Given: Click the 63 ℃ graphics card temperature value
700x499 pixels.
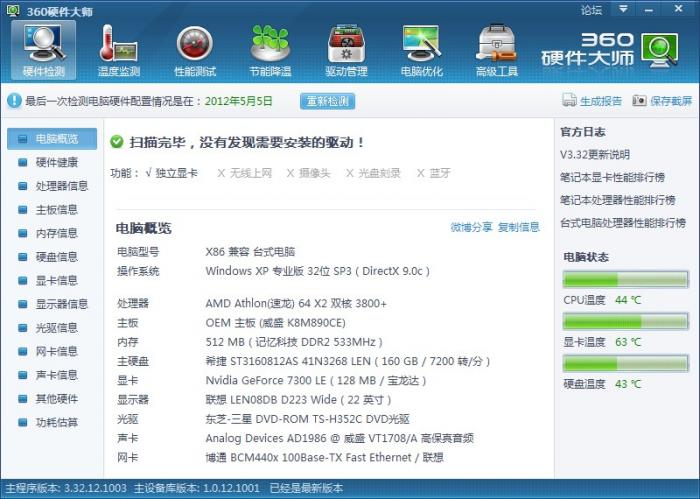Looking at the screenshot, I should (628, 342).
